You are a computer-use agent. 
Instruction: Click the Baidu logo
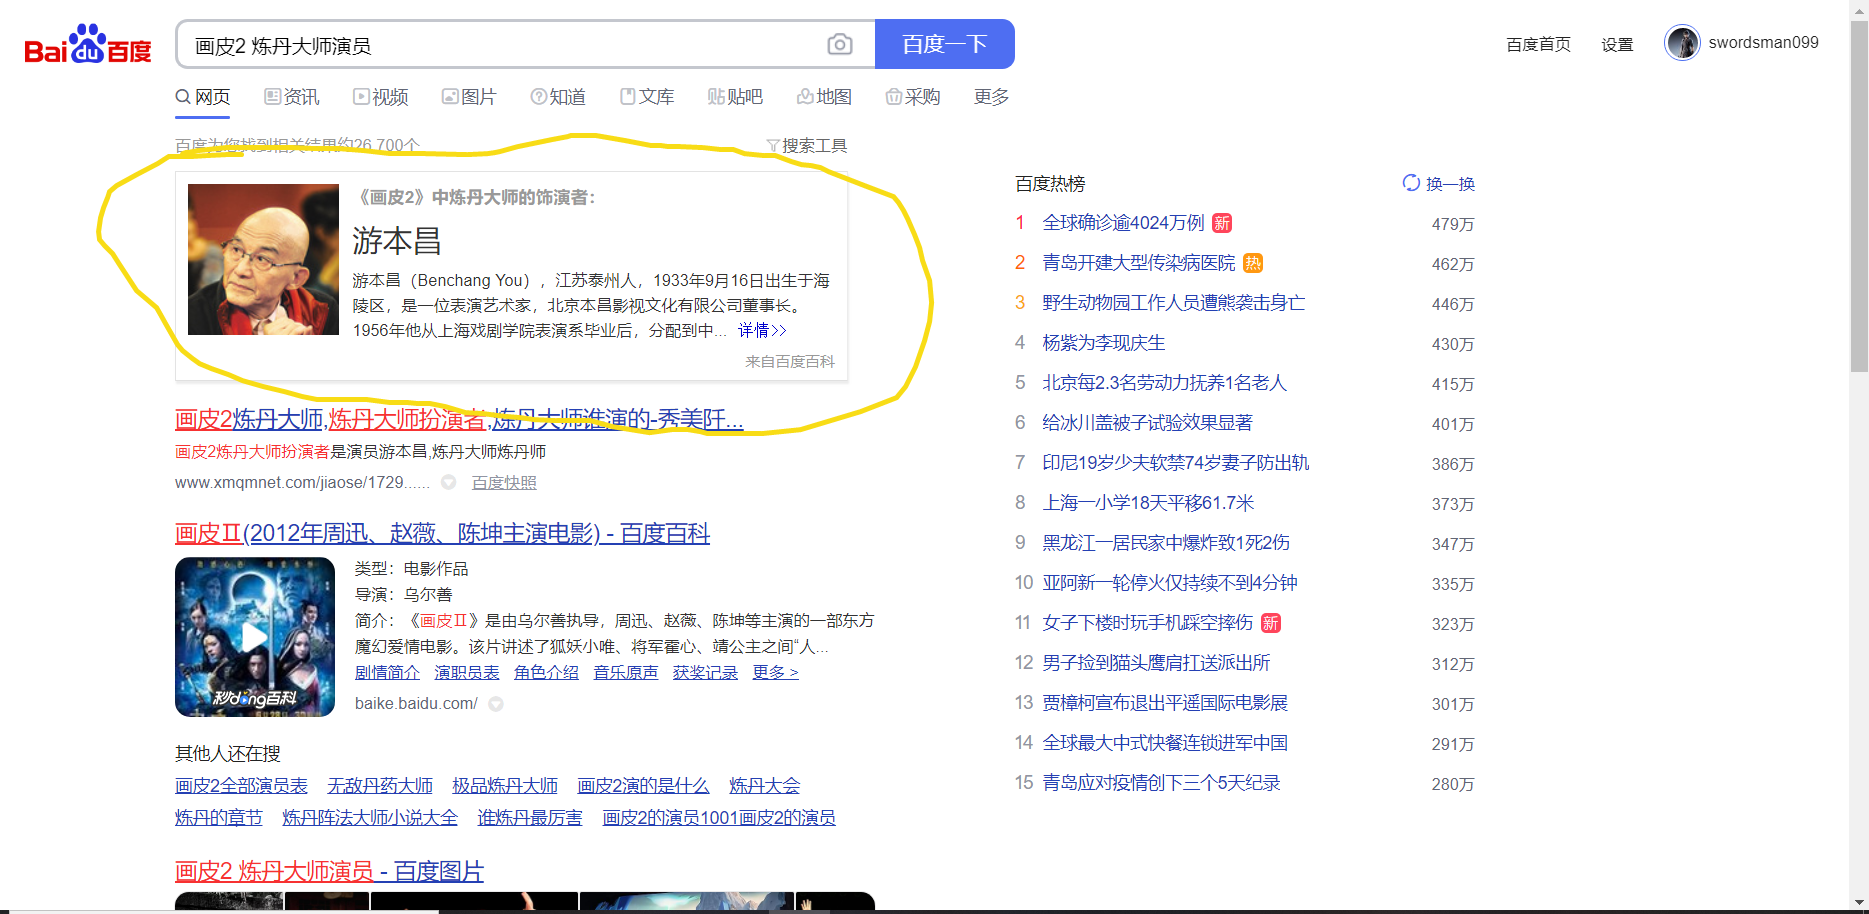(x=88, y=45)
